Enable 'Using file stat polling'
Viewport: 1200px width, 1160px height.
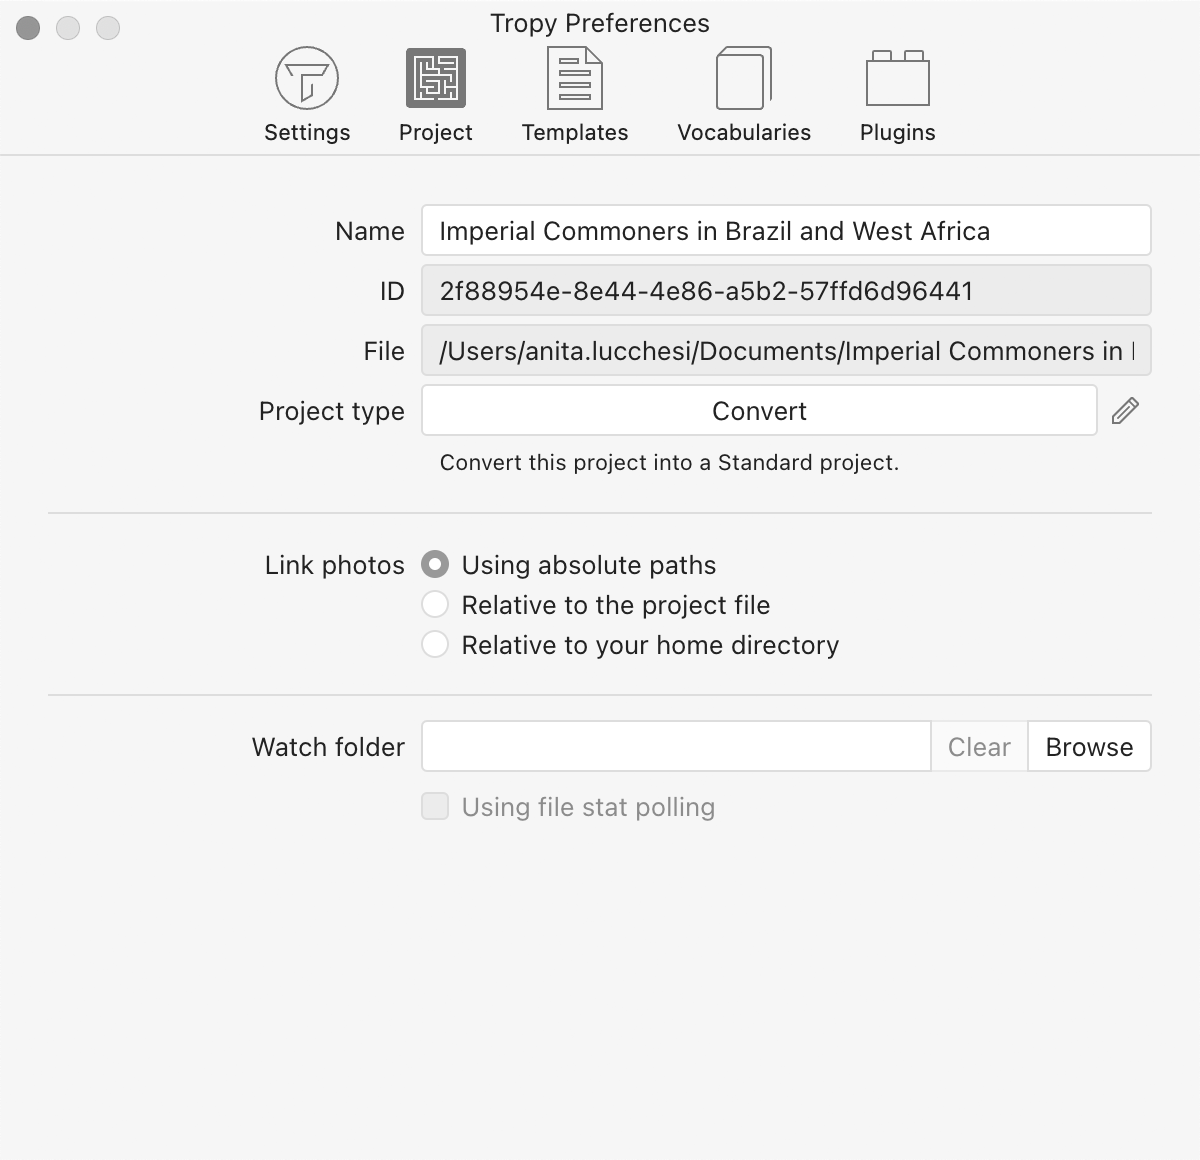pos(435,806)
